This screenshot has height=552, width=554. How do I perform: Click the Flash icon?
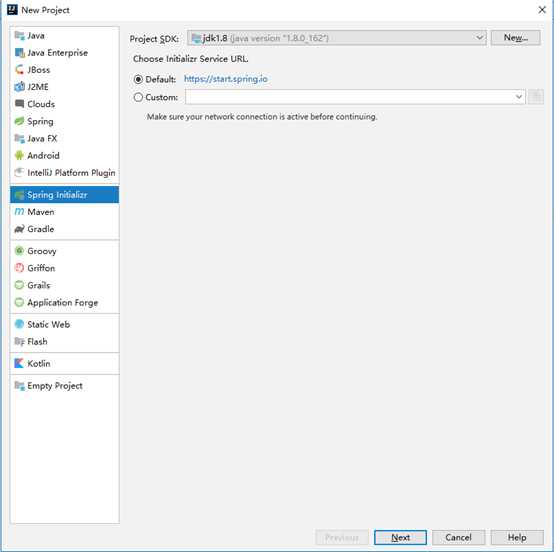(x=19, y=341)
